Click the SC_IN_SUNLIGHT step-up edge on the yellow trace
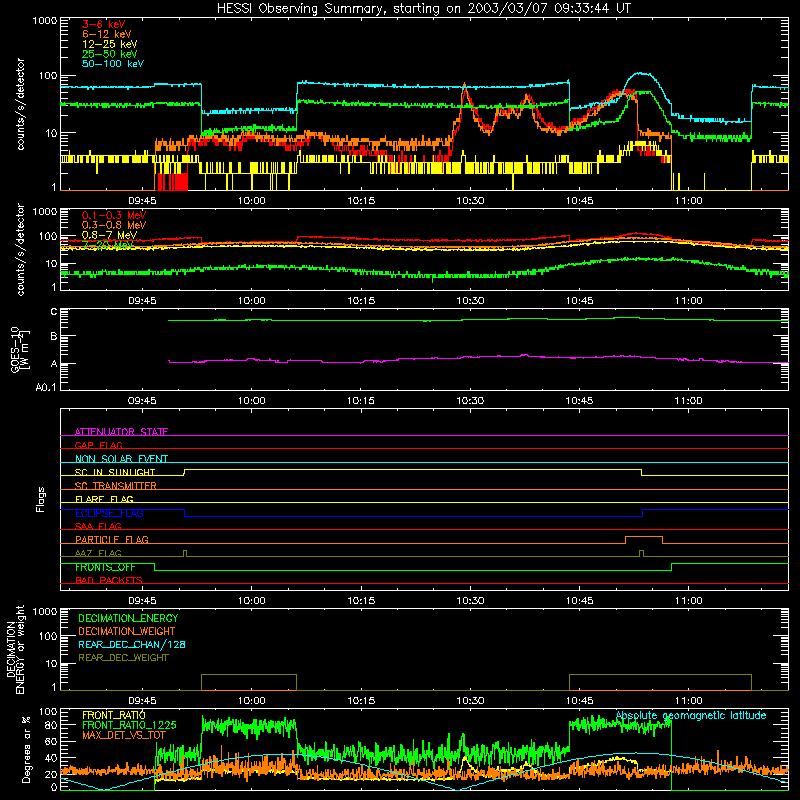This screenshot has height=800, width=800. [x=184, y=472]
